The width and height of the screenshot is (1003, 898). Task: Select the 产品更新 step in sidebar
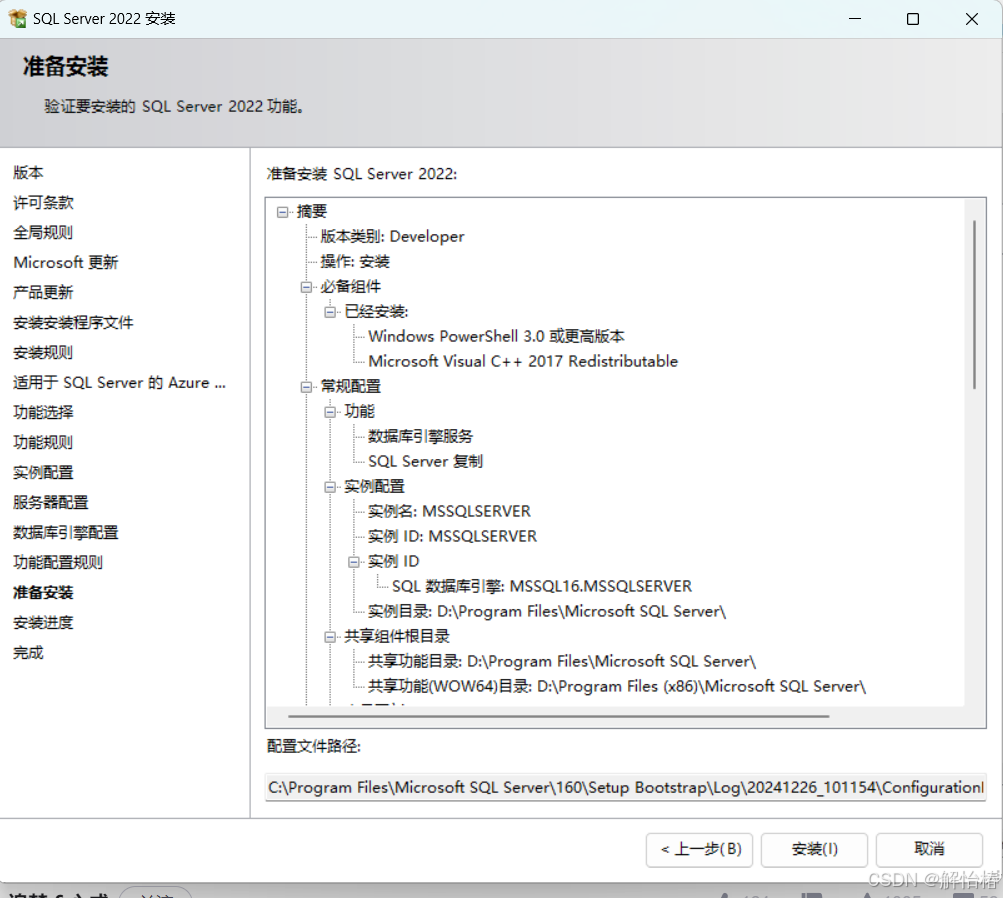pos(43,293)
